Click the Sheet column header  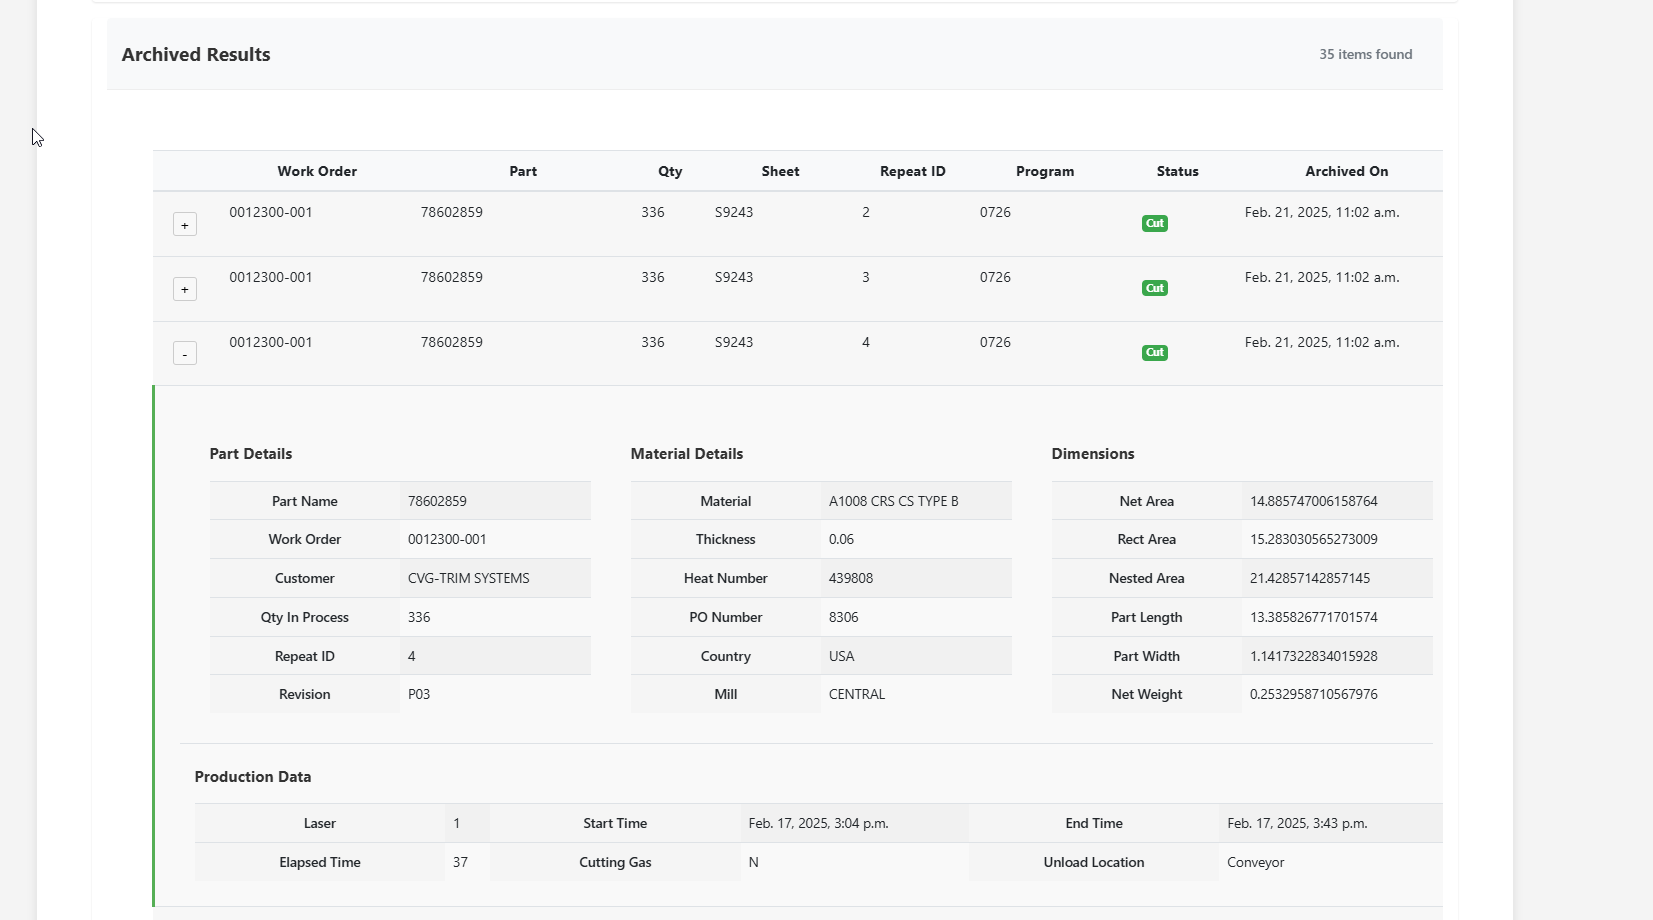coord(780,171)
